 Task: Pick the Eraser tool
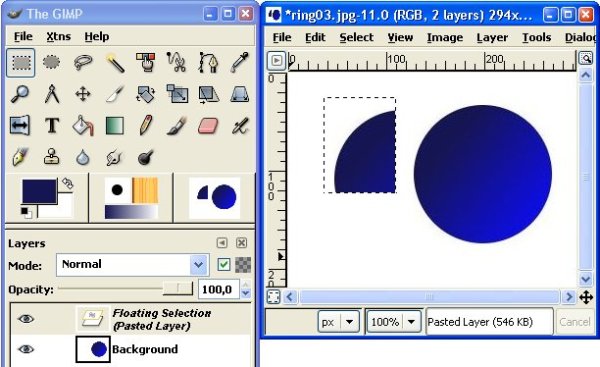(x=208, y=126)
